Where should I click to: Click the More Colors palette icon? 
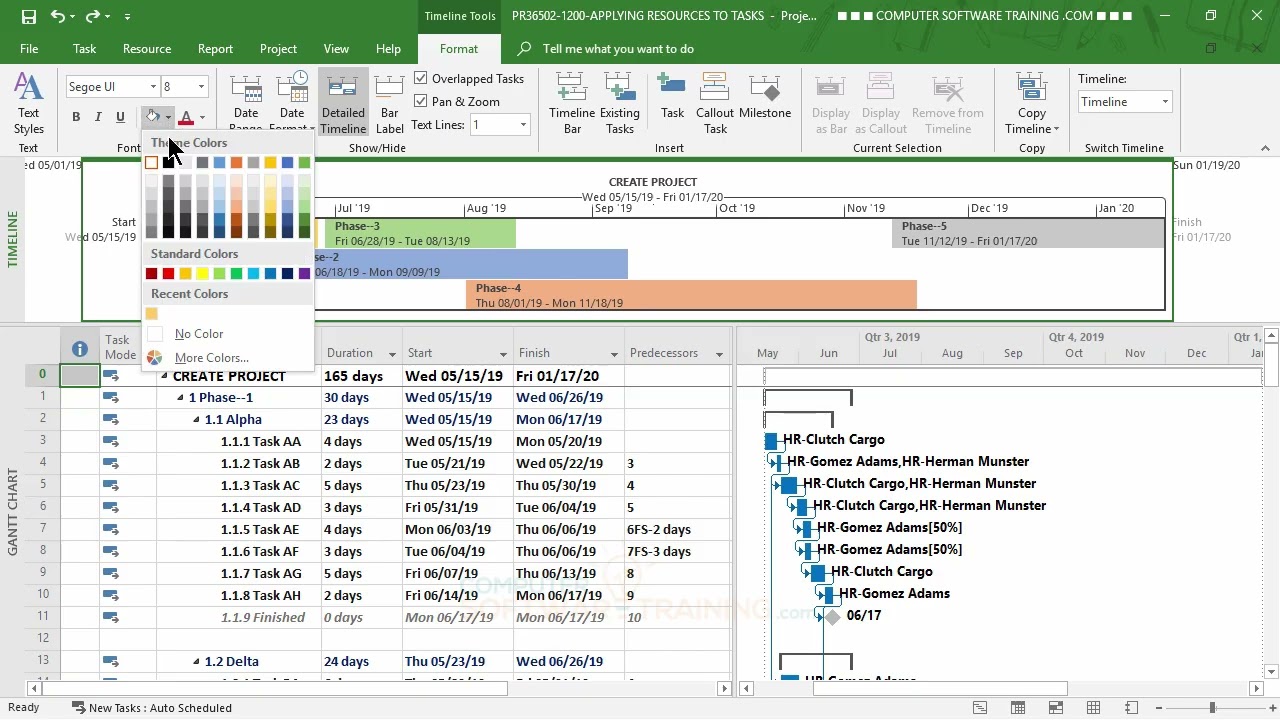click(155, 357)
